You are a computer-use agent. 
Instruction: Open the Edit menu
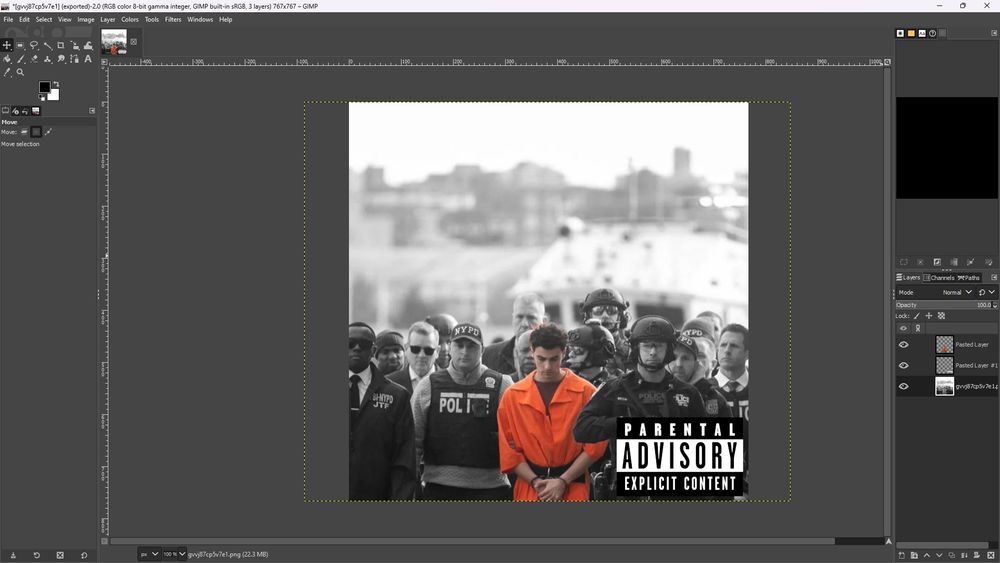tap(24, 19)
